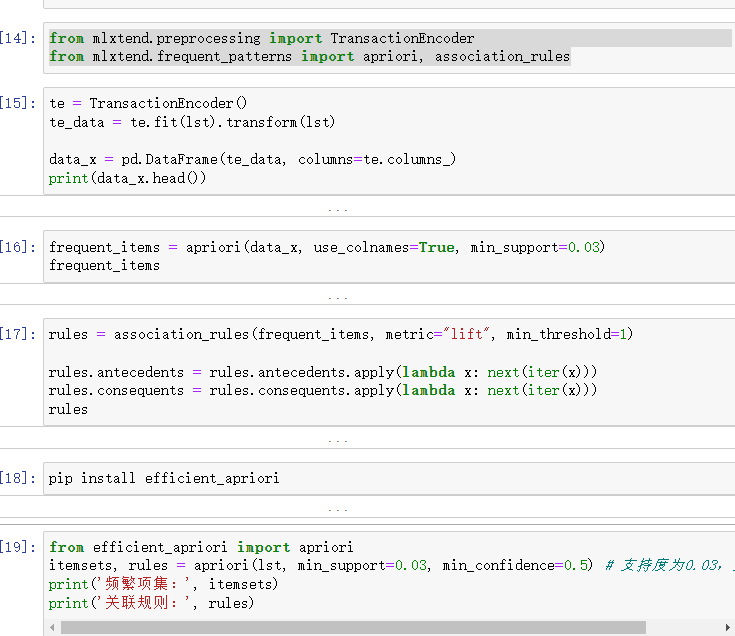This screenshot has height=636, width=735.
Task: Select cell 16 via its [16] prompt
Action: 17,247
